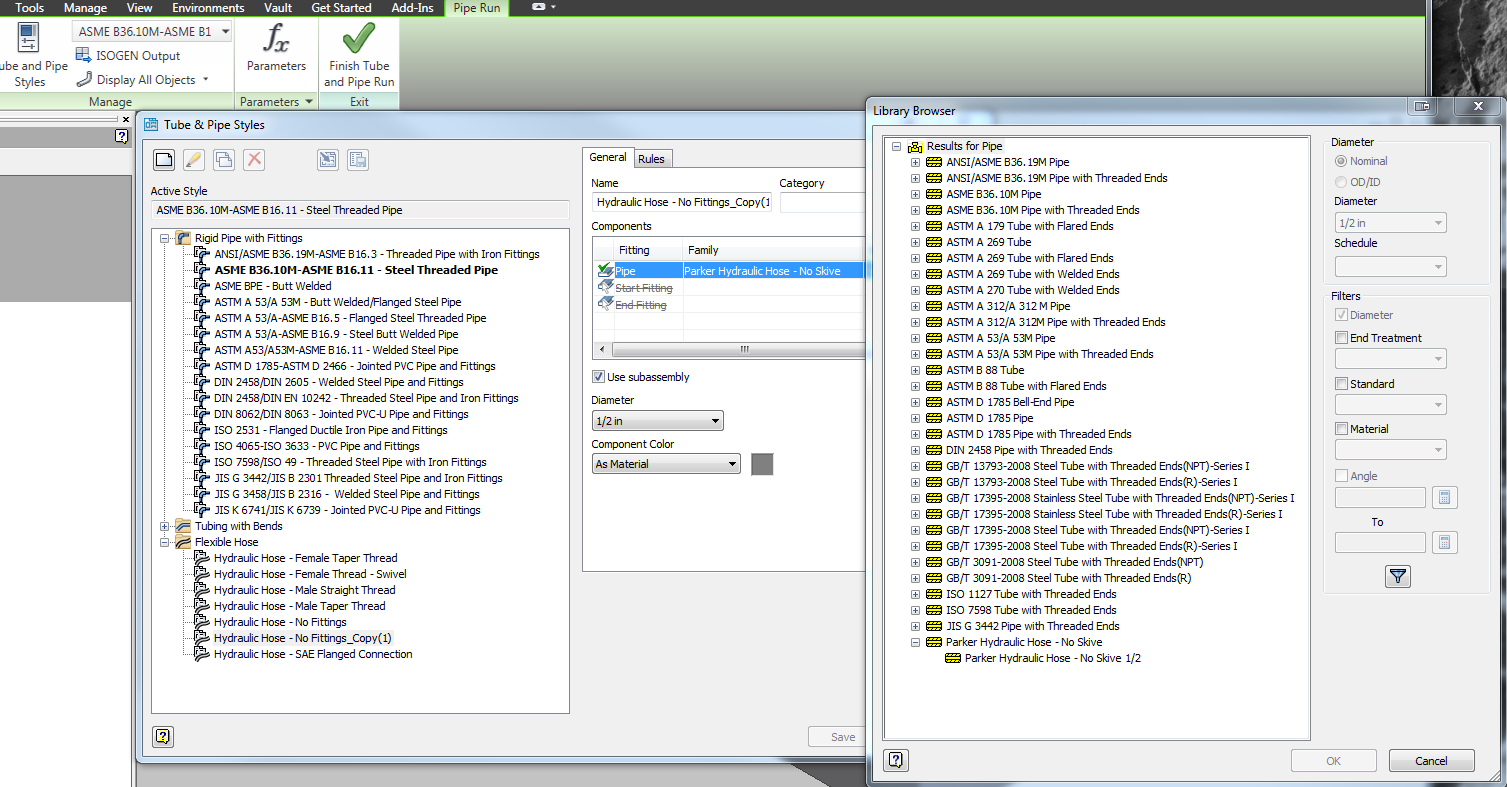The width and height of the screenshot is (1507, 787).
Task: Enable Material filter checkbox
Action: [1341, 429]
